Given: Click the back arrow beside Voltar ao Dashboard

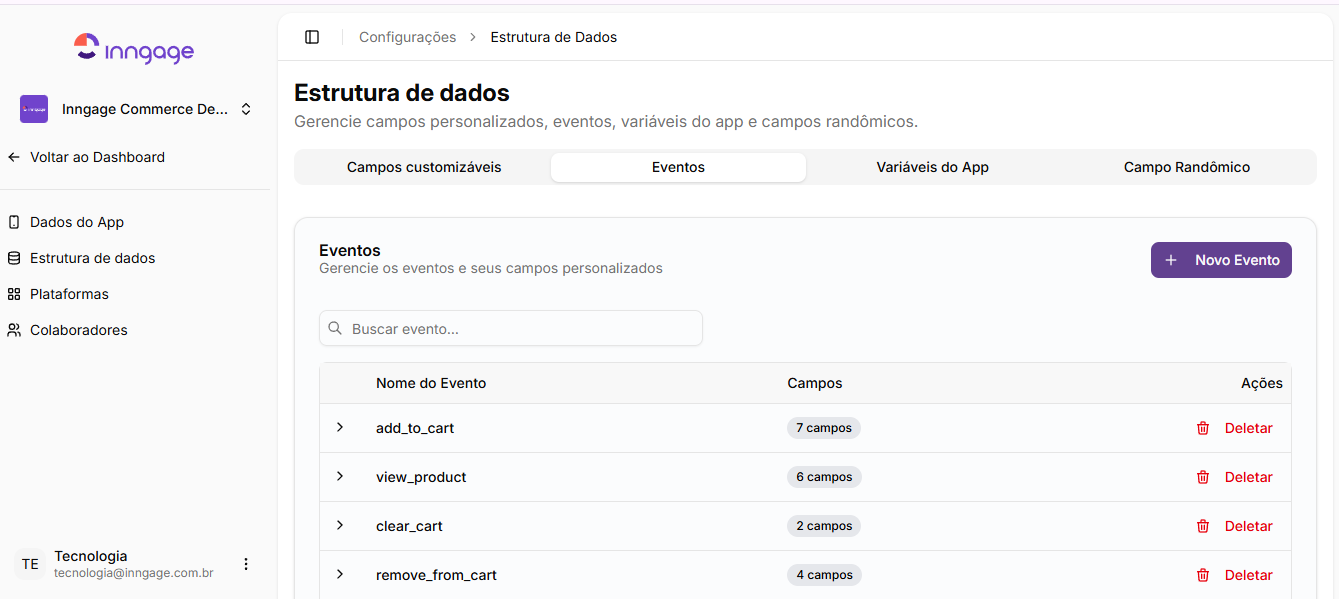Looking at the screenshot, I should coord(14,157).
